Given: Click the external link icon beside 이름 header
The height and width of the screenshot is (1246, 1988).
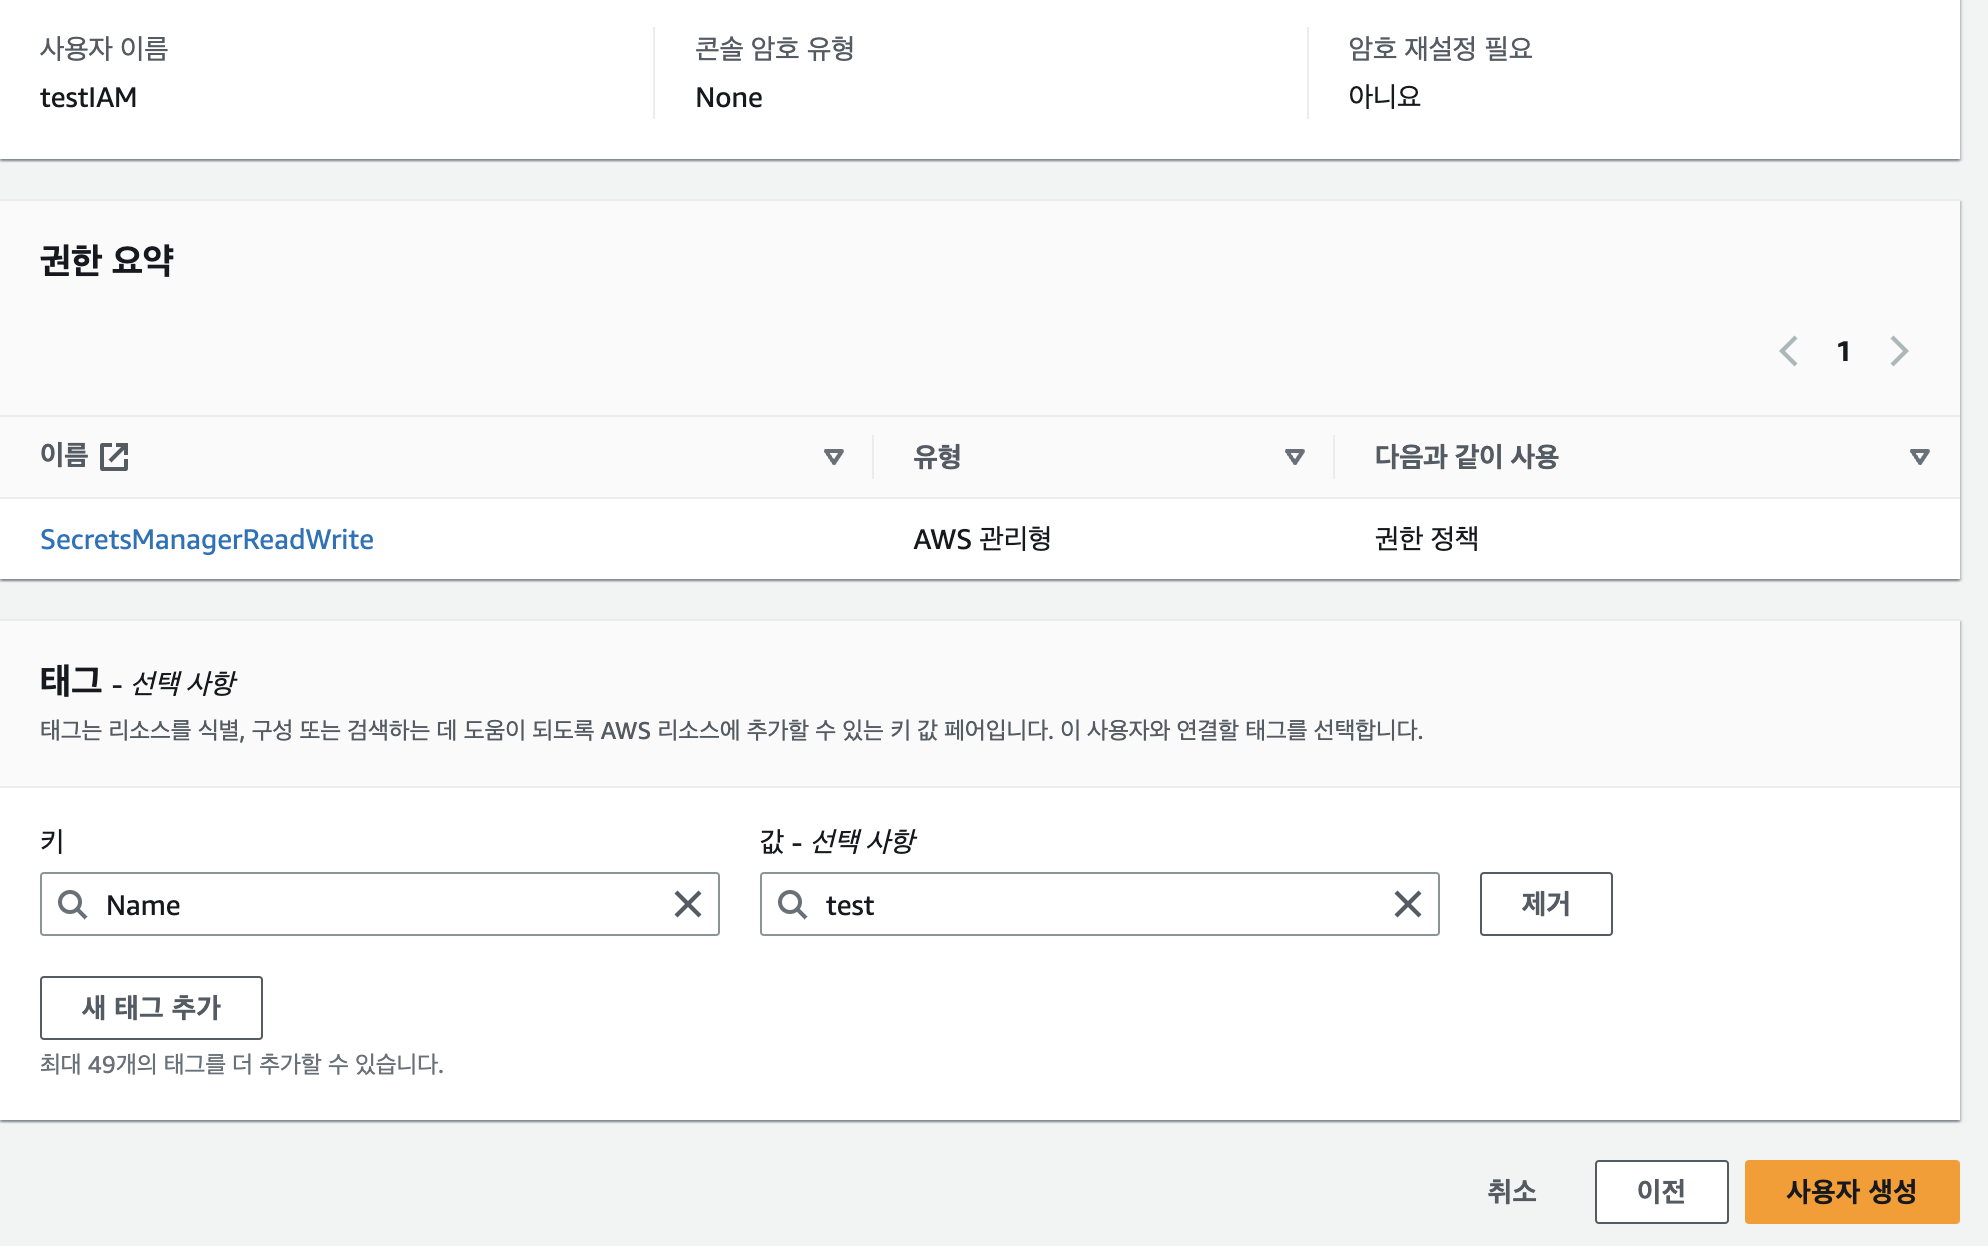Looking at the screenshot, I should click(x=114, y=456).
